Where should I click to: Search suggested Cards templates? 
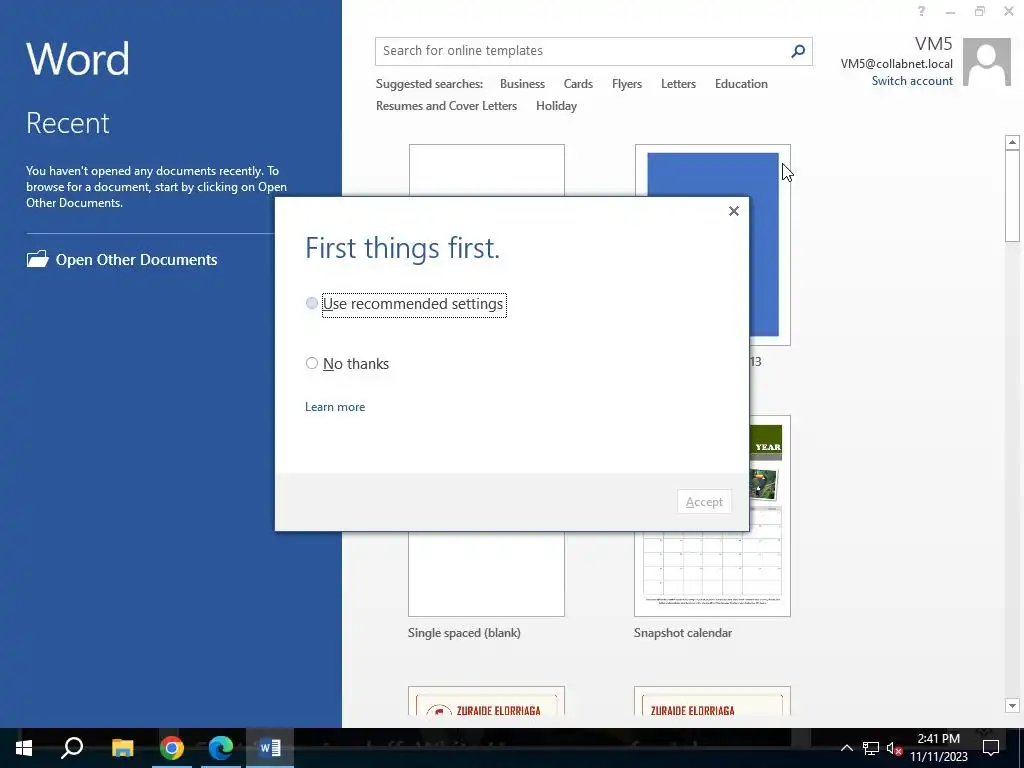tap(578, 84)
